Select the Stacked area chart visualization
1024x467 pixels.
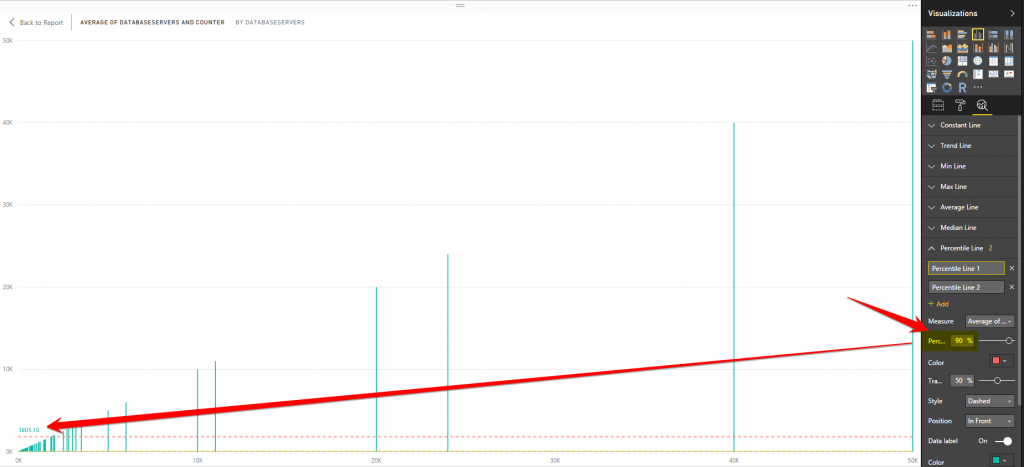[962, 48]
